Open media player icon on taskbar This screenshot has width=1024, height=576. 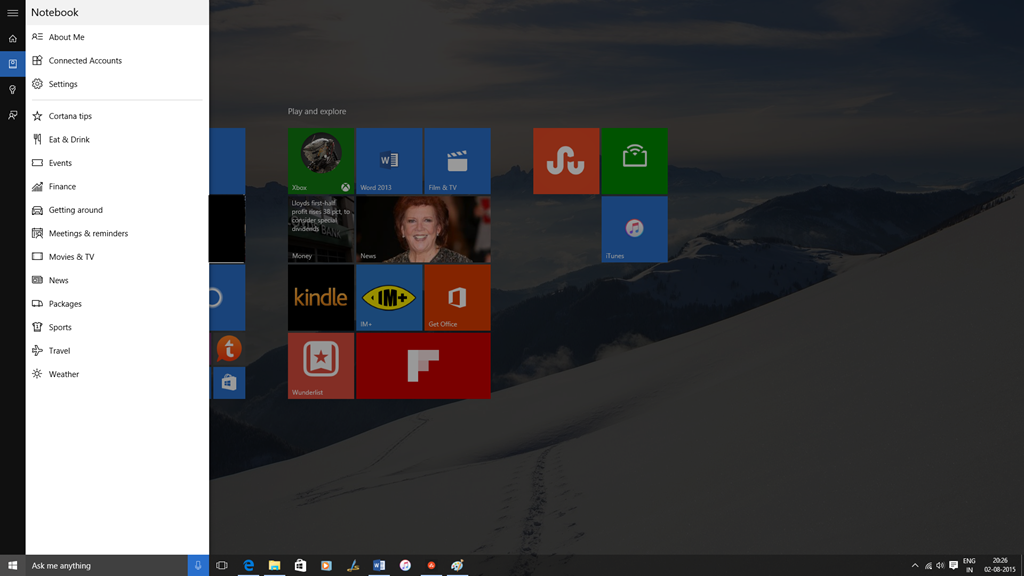327,566
